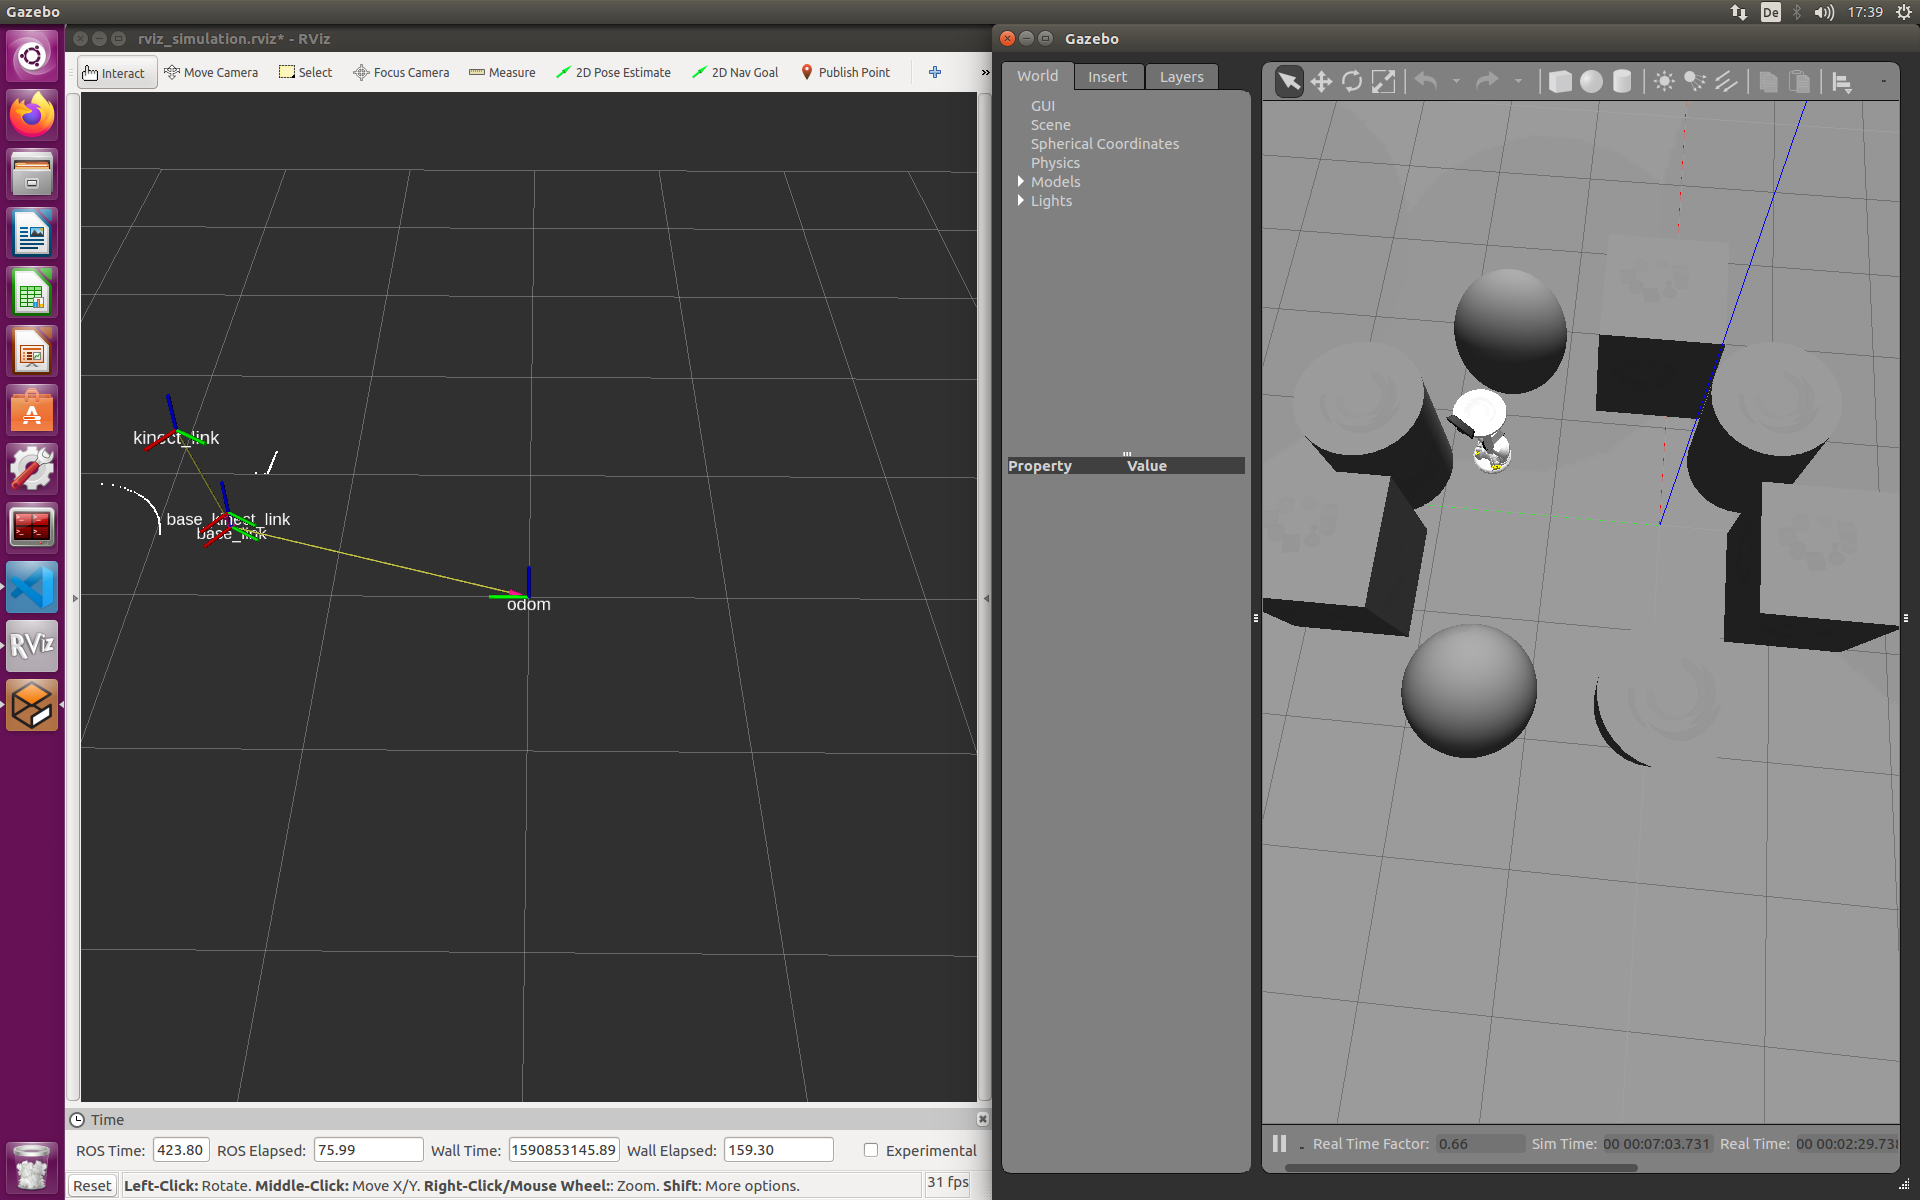Click the Gazebo redo arrow

1487,81
